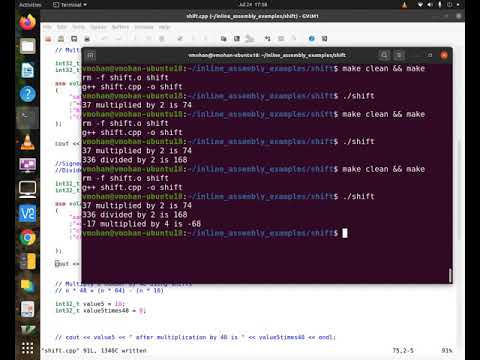The width and height of the screenshot is (480, 360).
Task: Click the Redo icon in GVim toolbar
Action: tap(118, 39)
